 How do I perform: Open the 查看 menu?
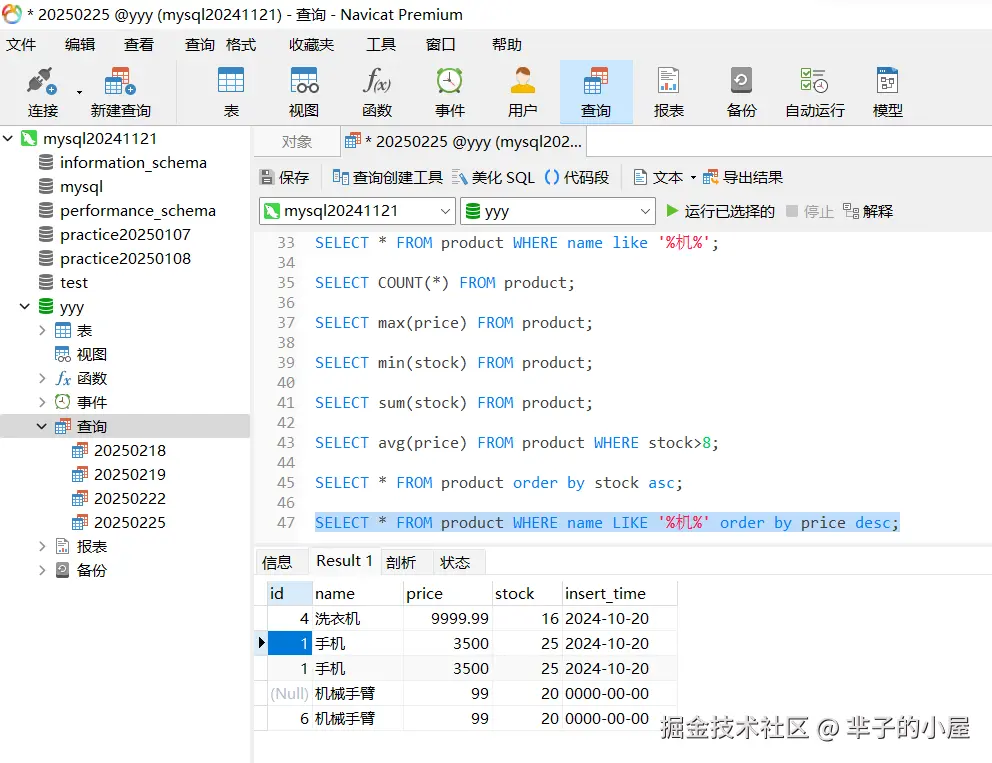click(x=139, y=44)
